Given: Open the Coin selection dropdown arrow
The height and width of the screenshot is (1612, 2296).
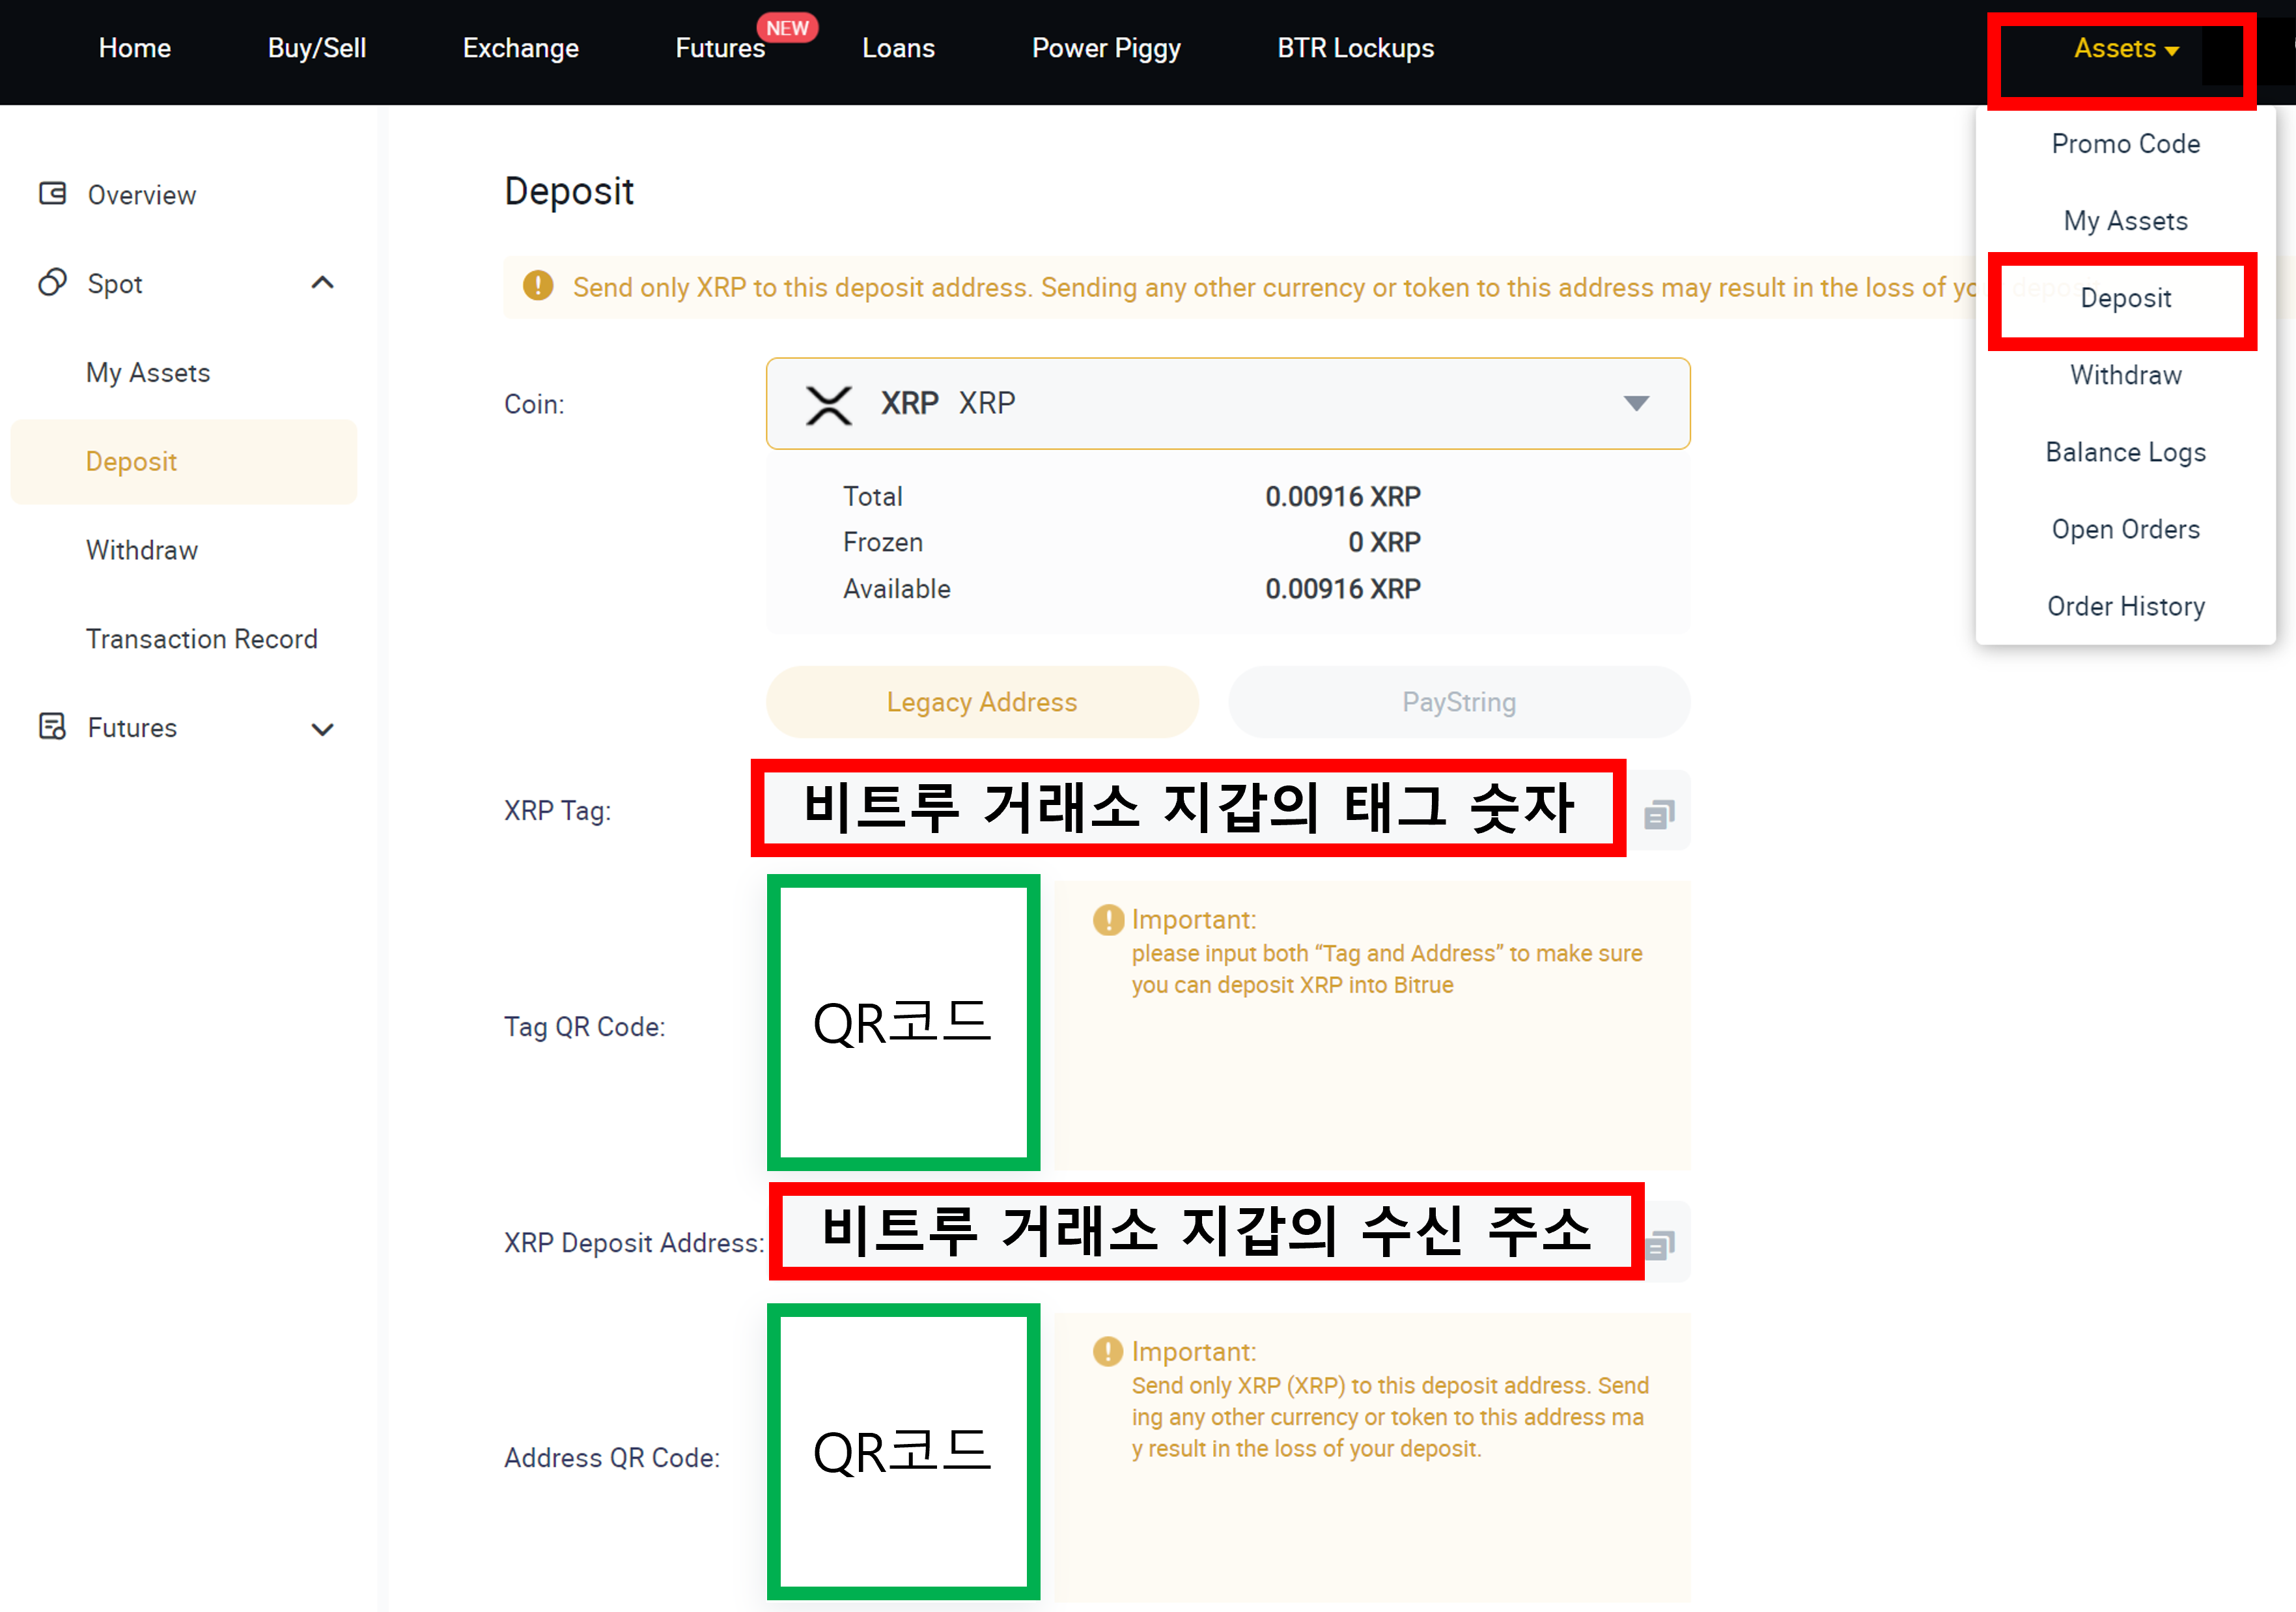Looking at the screenshot, I should pyautogui.click(x=1636, y=403).
